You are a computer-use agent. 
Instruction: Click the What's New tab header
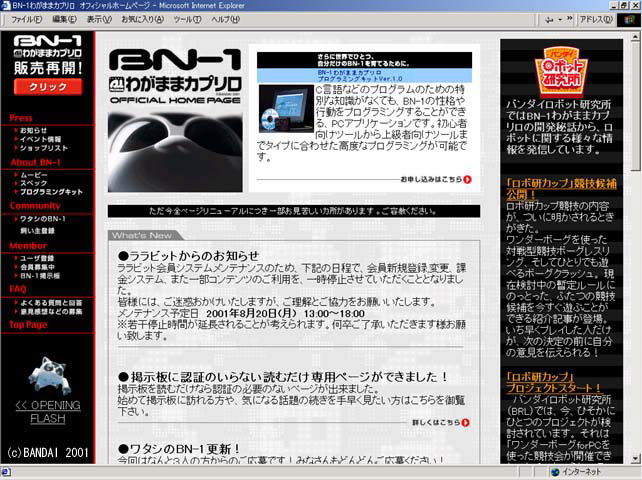click(x=145, y=235)
